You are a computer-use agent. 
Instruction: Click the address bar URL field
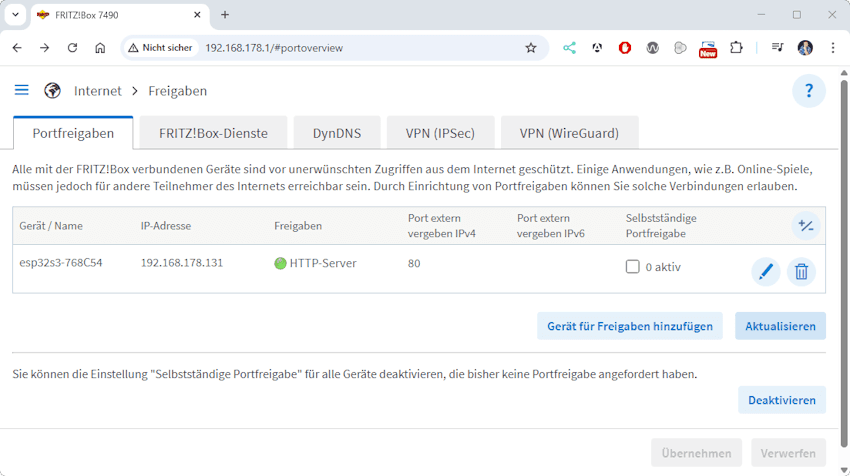(350, 47)
